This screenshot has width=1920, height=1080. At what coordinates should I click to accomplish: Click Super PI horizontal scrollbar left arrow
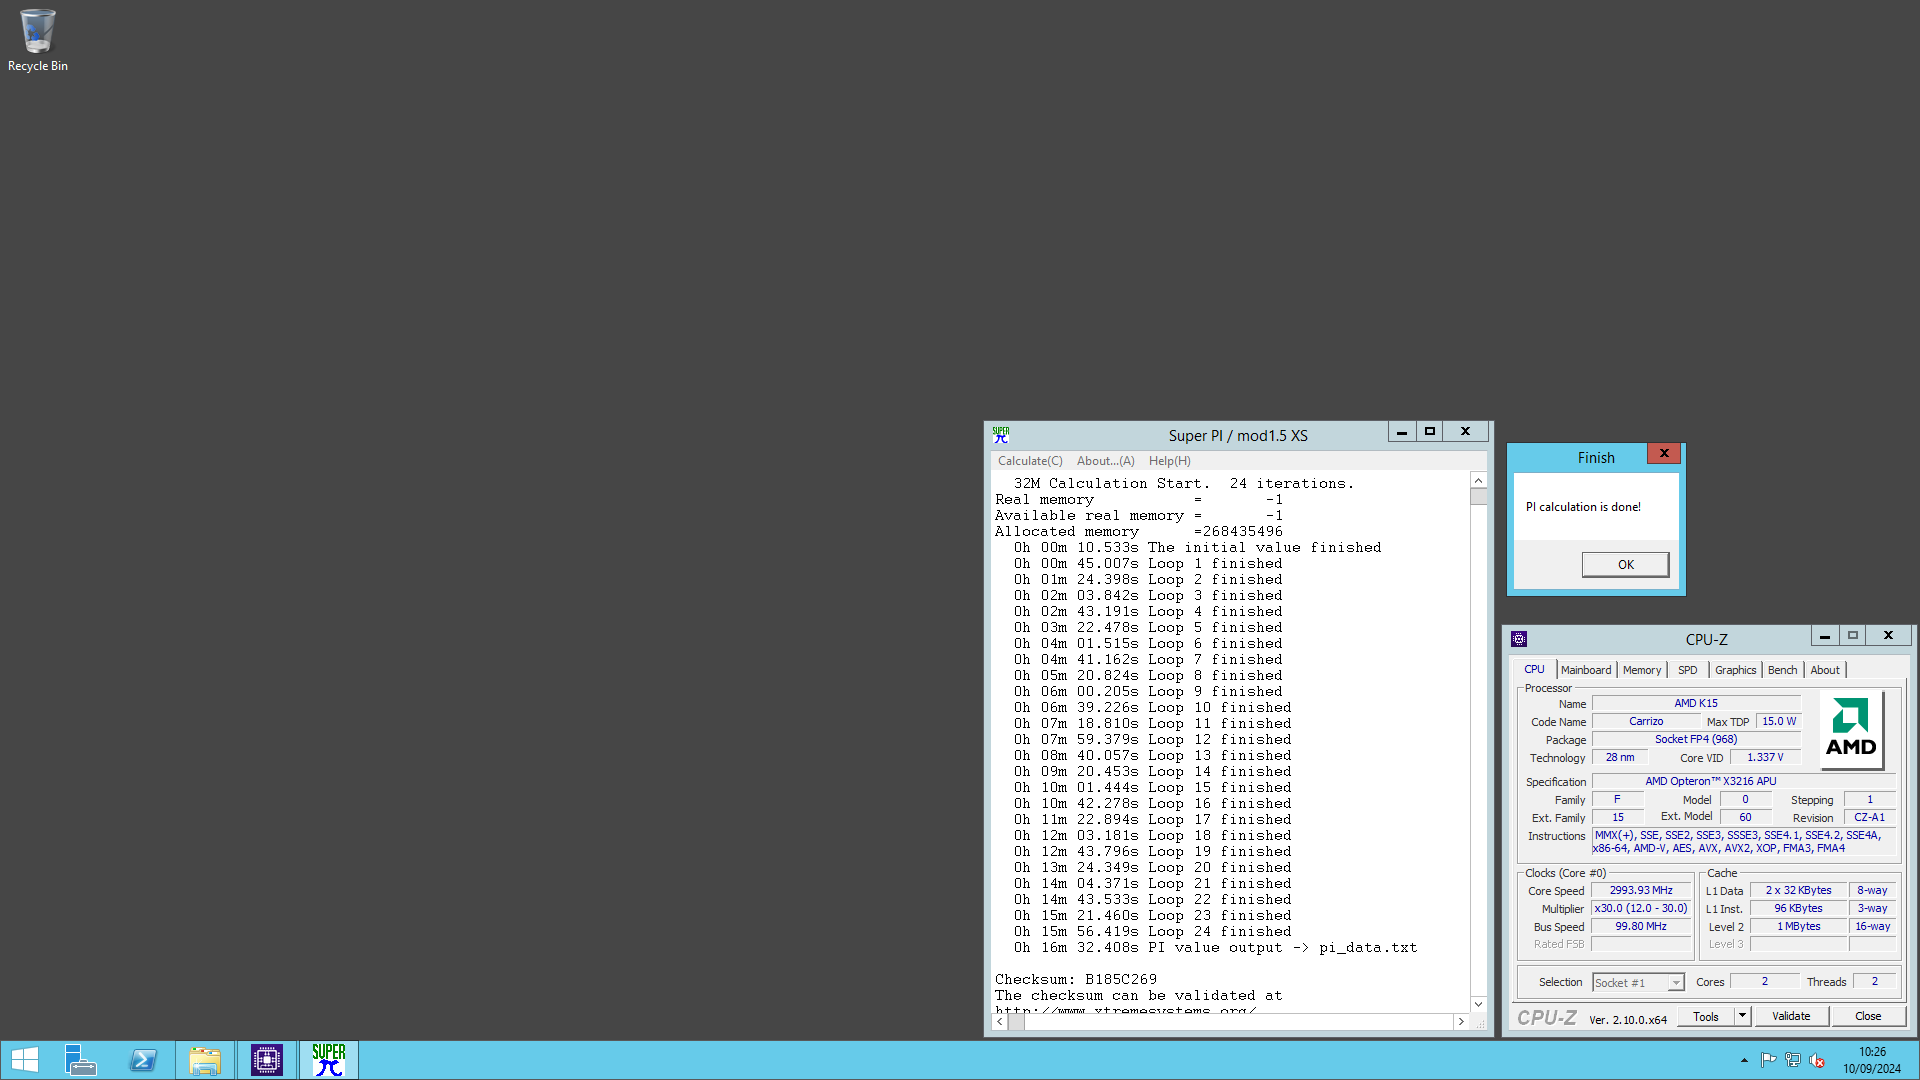1000,1021
